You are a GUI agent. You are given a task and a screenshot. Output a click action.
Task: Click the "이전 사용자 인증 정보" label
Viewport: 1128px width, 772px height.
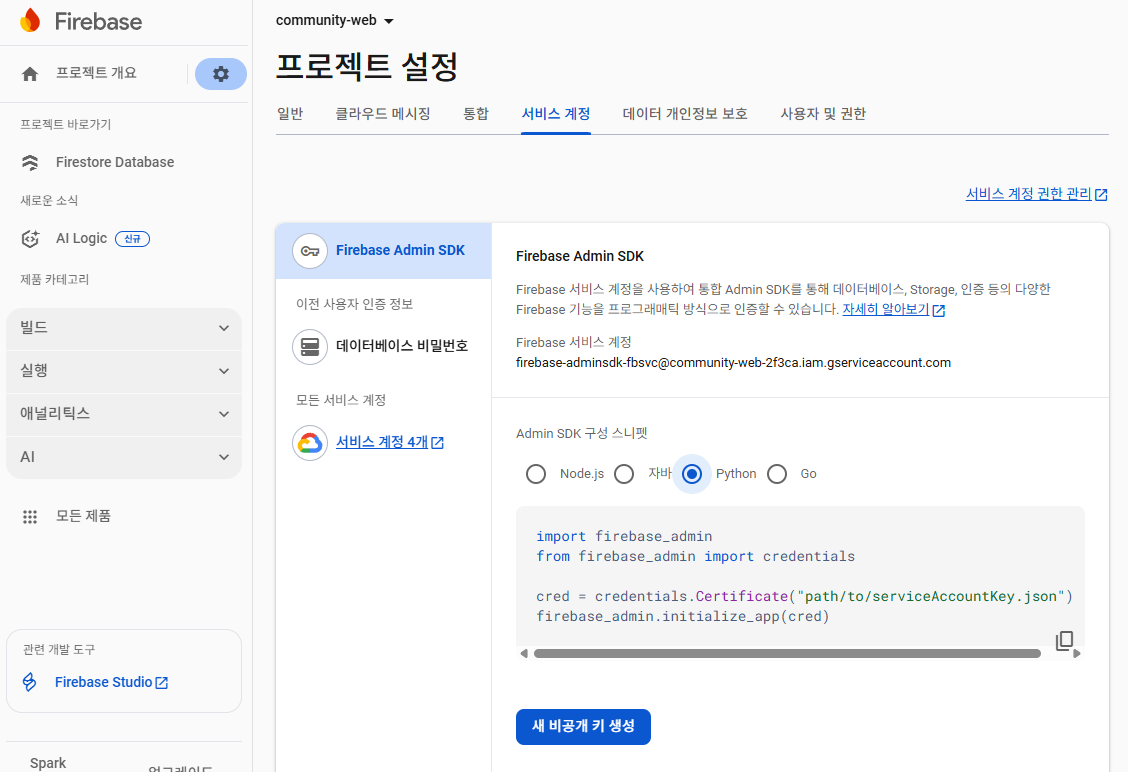(x=355, y=304)
